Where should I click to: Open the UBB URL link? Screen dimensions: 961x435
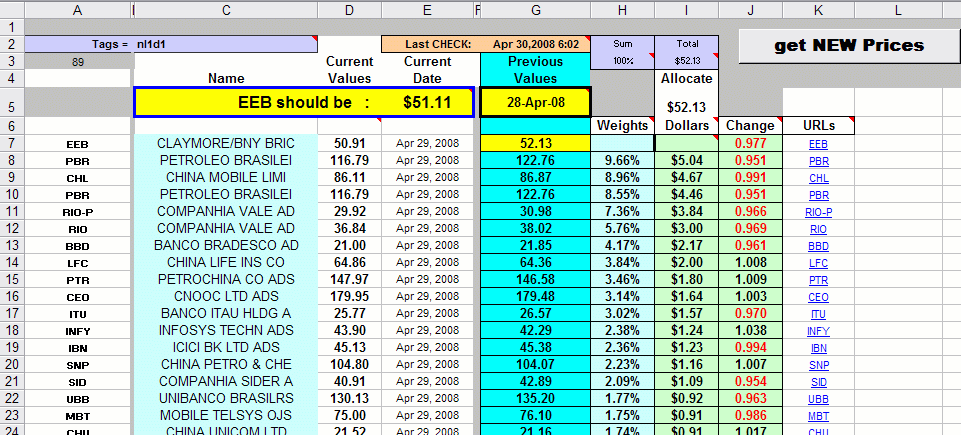pos(818,399)
